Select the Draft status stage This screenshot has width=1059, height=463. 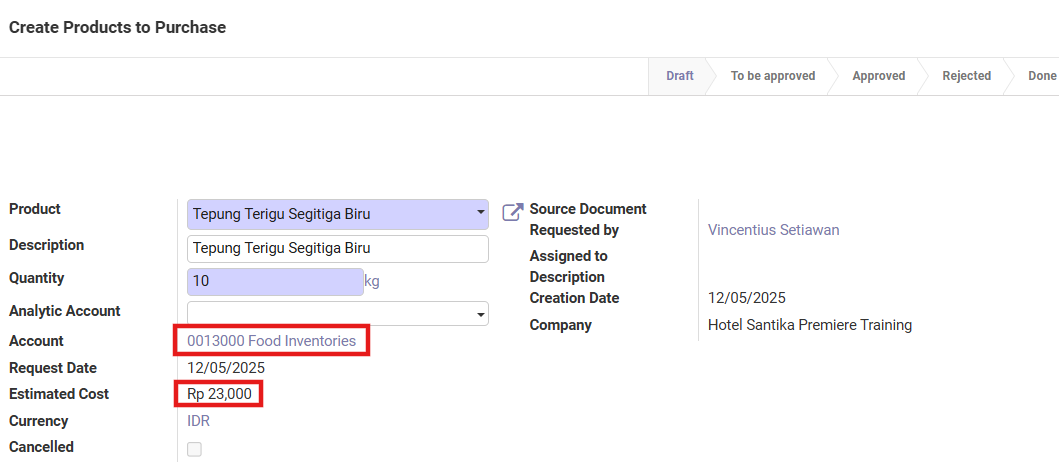[x=679, y=76]
